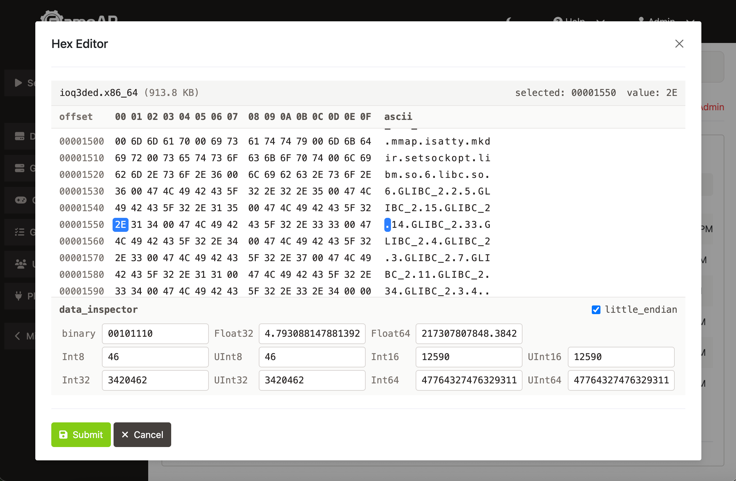Click the Float32 value field
Viewport: 736px width, 481px height.
point(312,334)
